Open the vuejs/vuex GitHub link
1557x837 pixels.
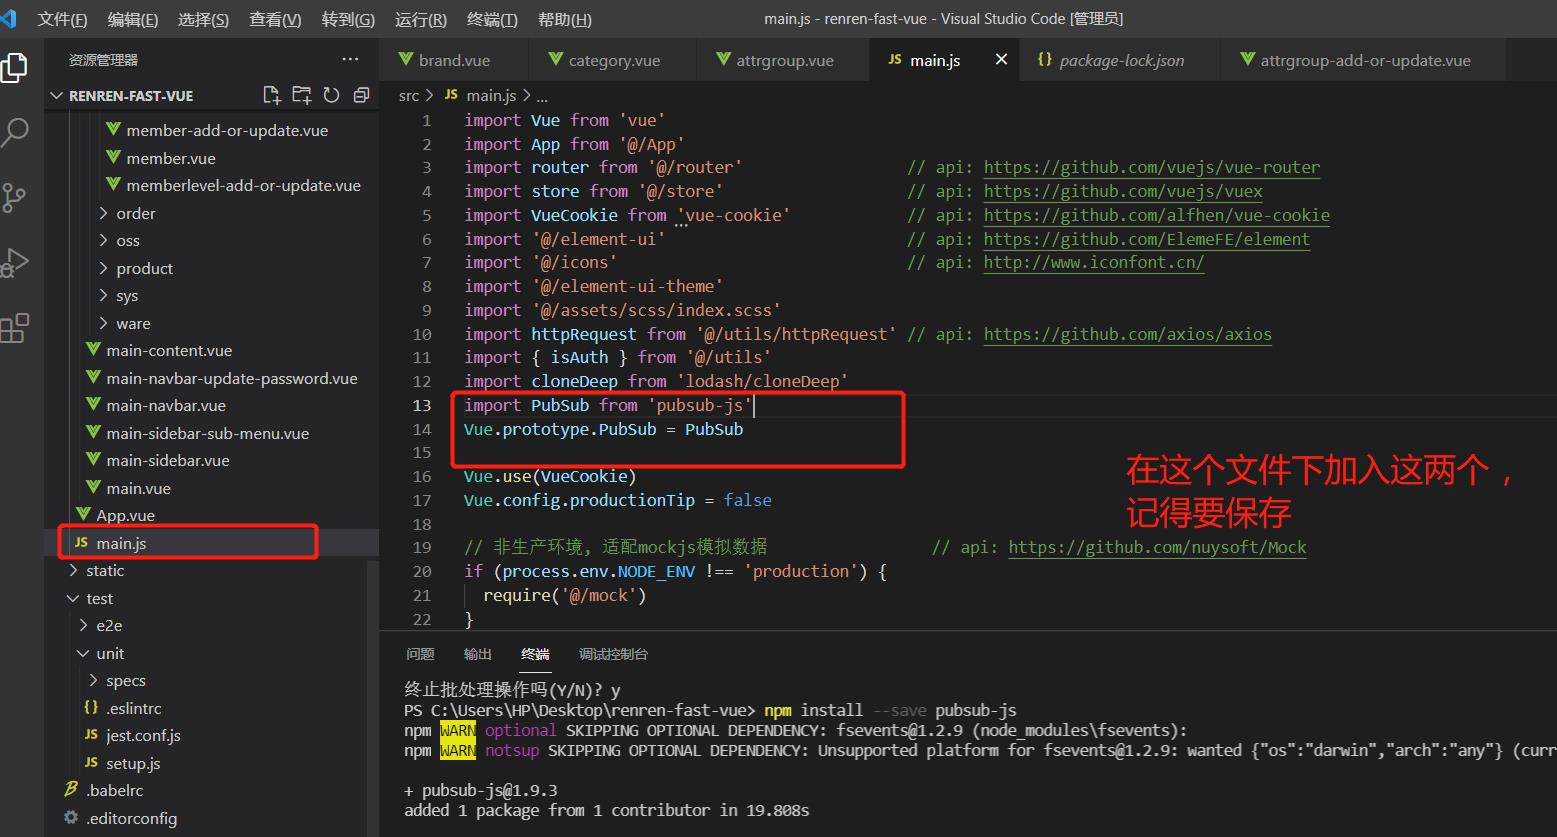(1123, 191)
